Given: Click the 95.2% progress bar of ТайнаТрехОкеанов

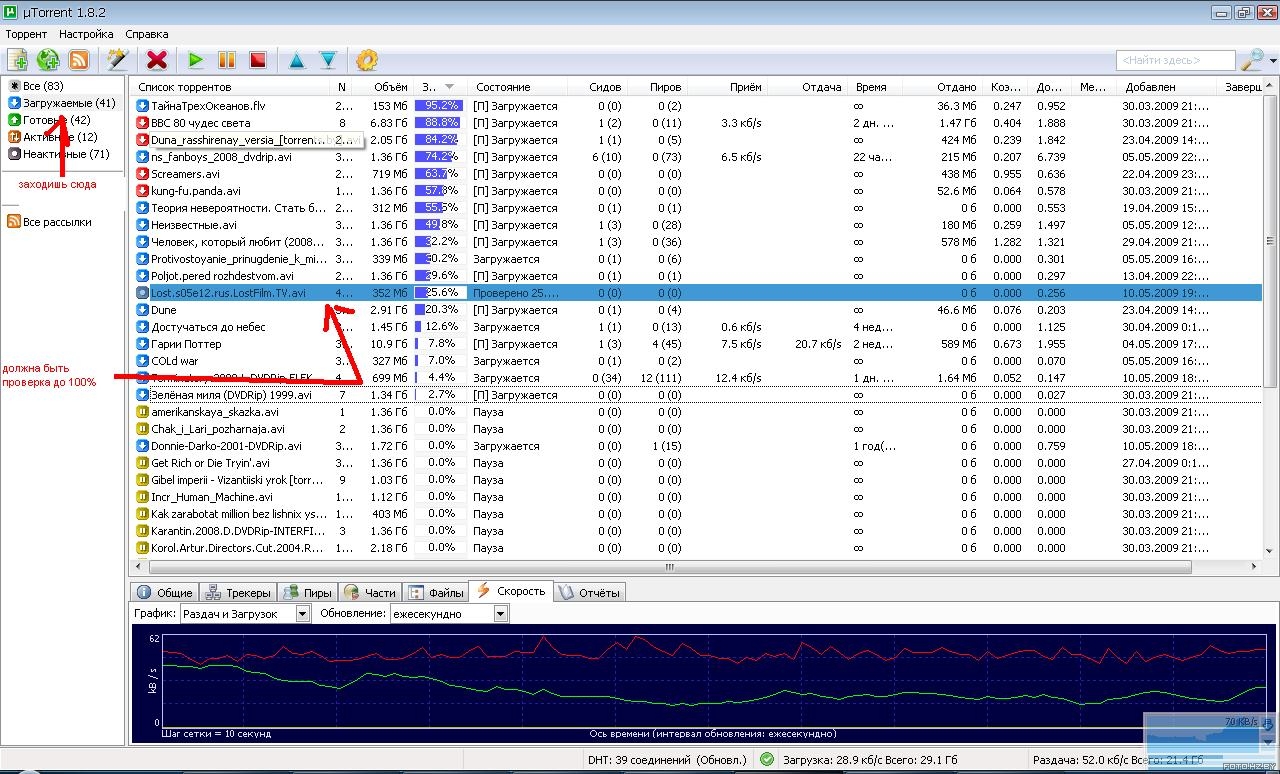Looking at the screenshot, I should tap(441, 105).
